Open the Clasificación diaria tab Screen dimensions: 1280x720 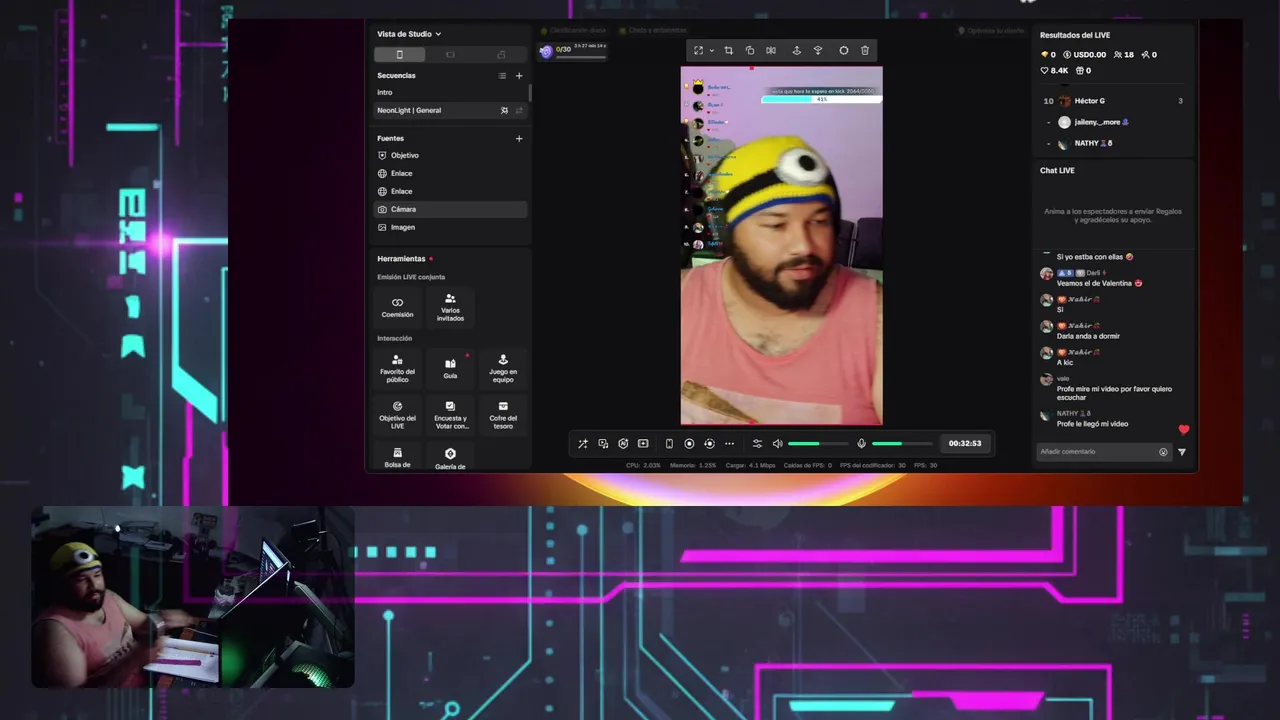(573, 31)
